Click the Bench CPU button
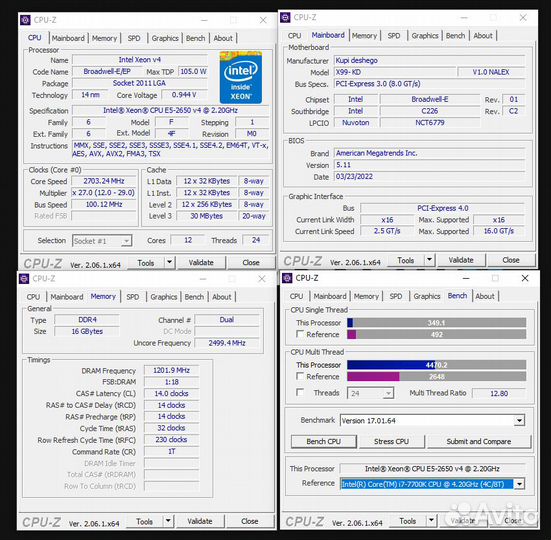This screenshot has width=551, height=540. (324, 441)
